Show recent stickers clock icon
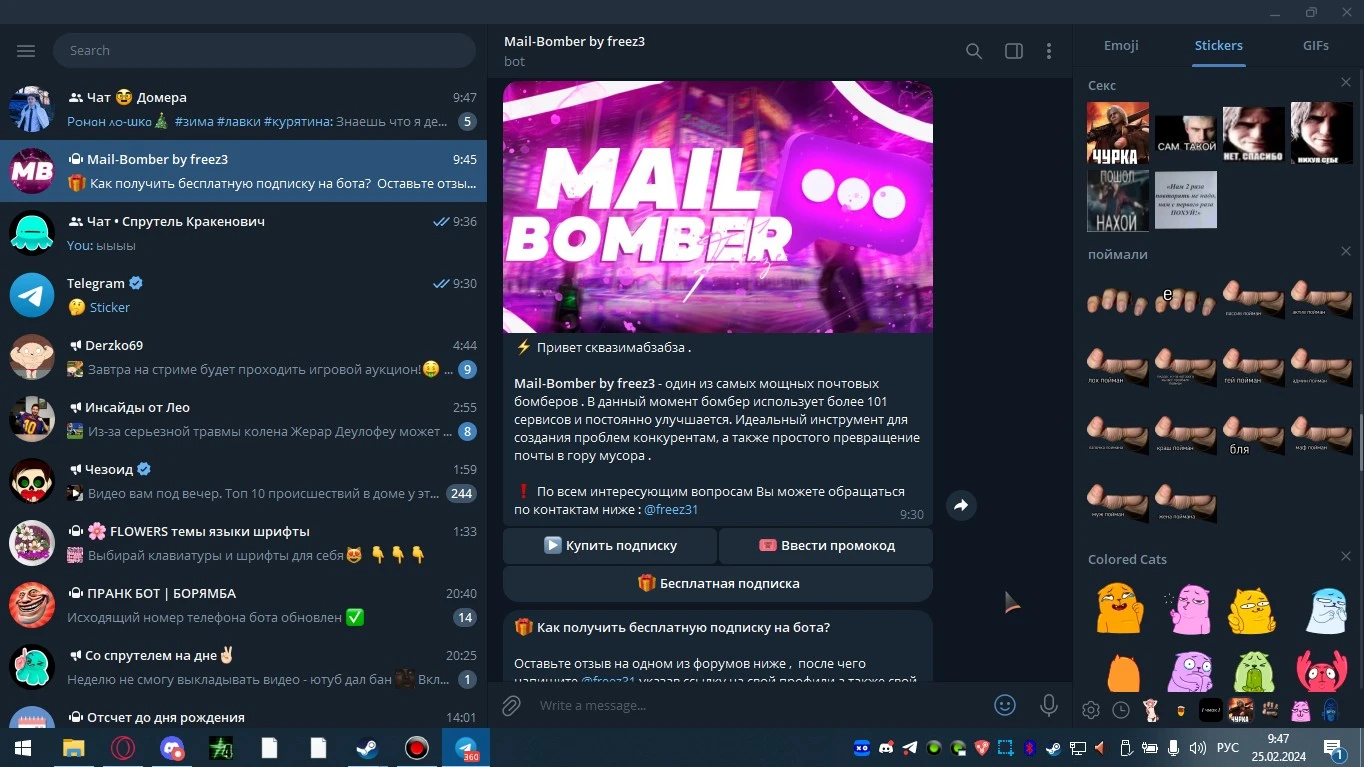The image size is (1364, 767). 1121,710
